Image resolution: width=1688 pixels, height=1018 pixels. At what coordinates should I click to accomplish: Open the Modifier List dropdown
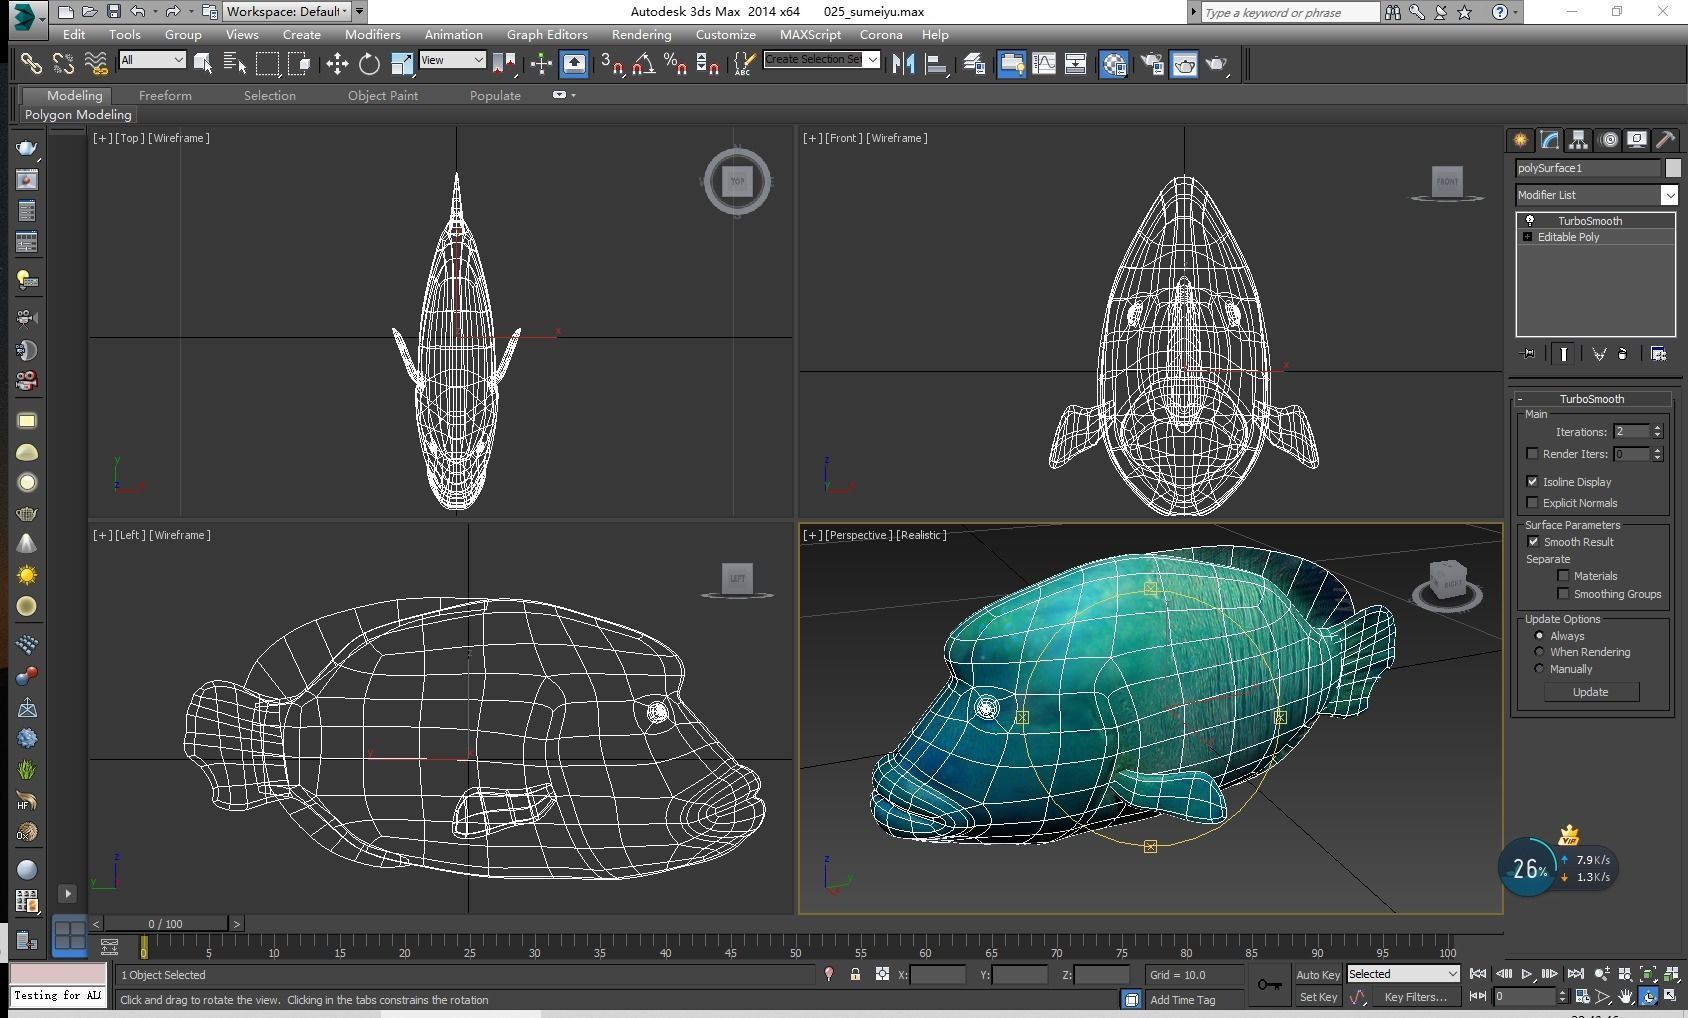click(1669, 195)
